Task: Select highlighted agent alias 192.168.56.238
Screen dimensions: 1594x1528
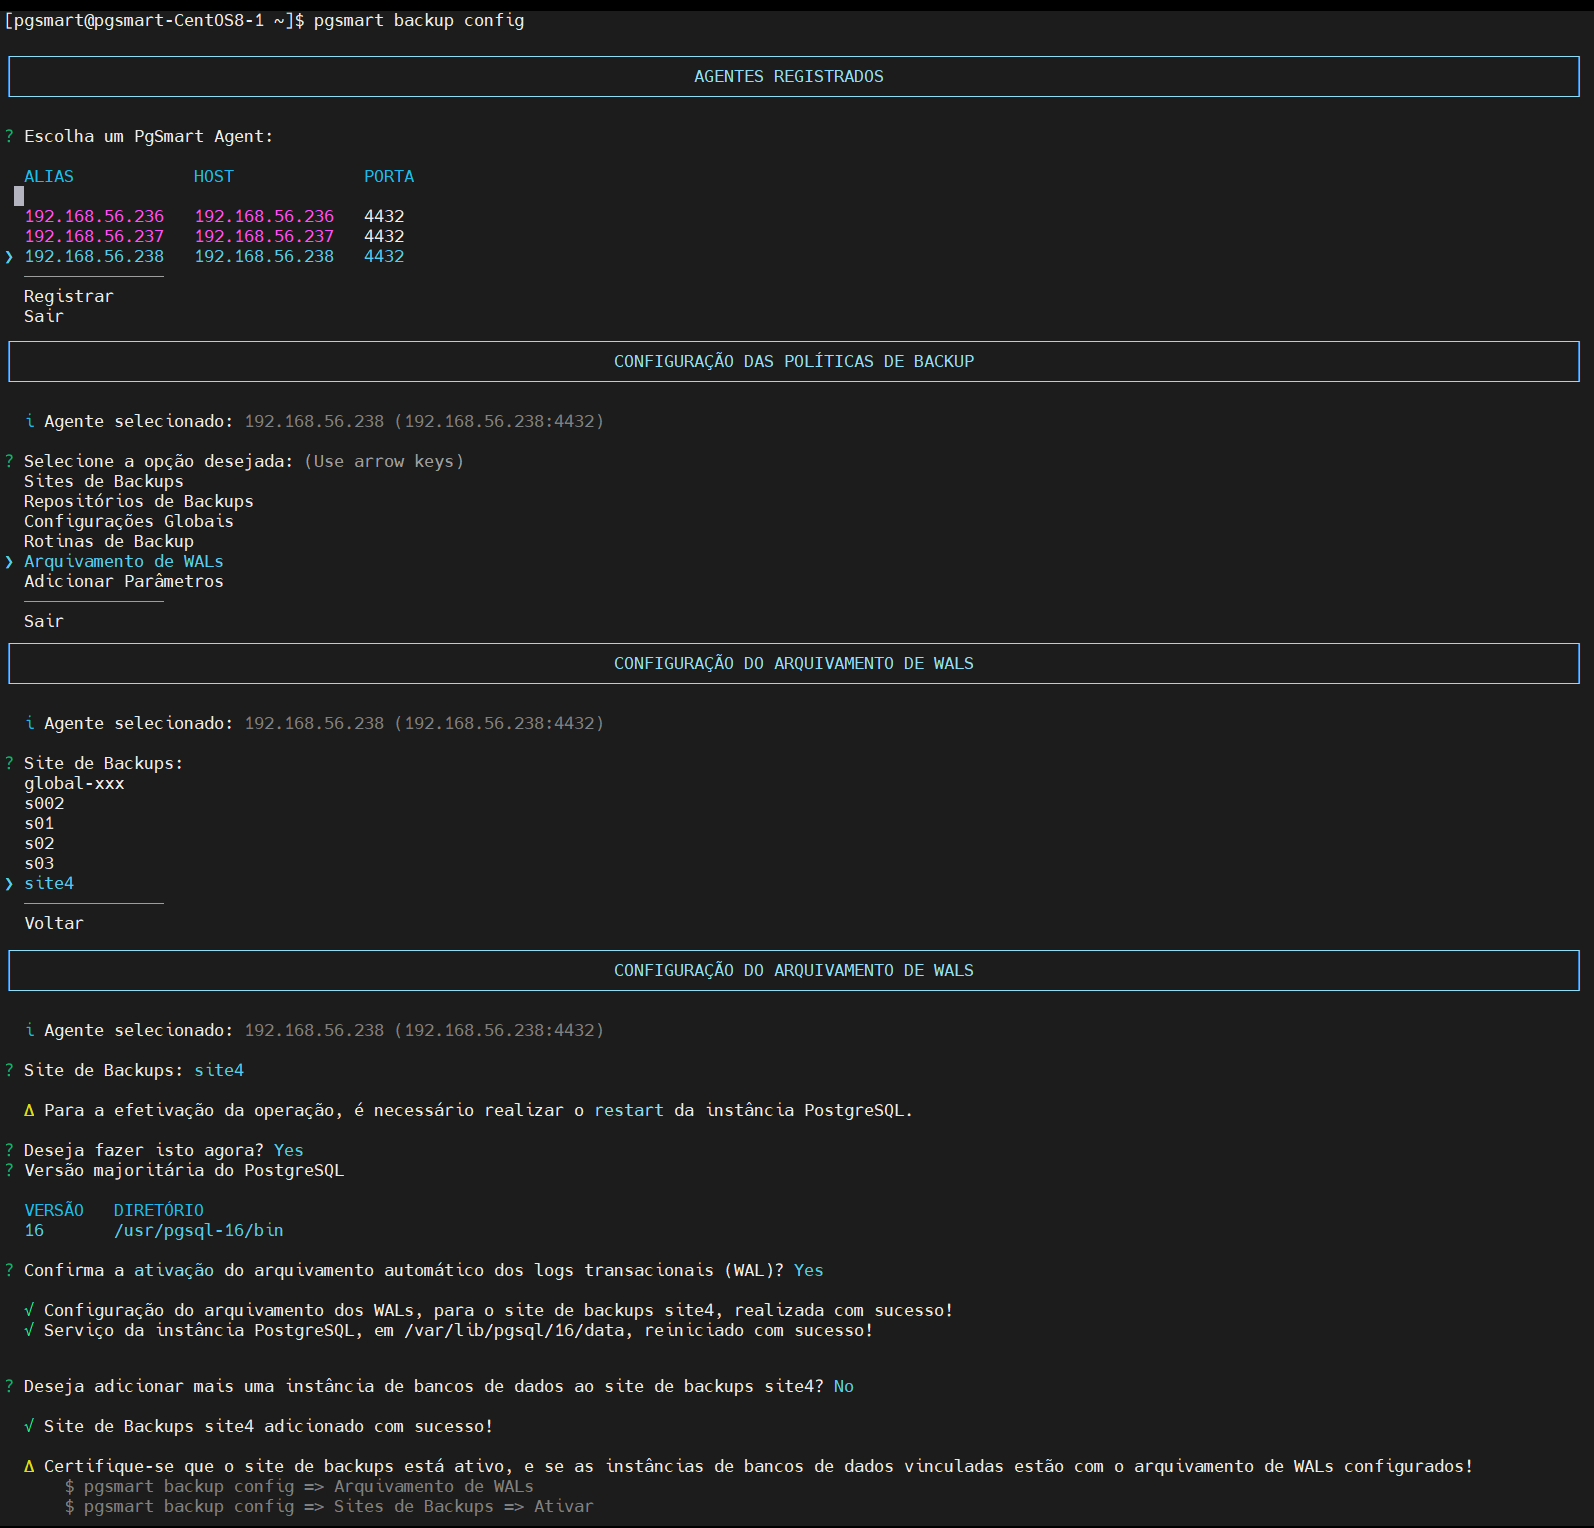Action: coord(94,256)
